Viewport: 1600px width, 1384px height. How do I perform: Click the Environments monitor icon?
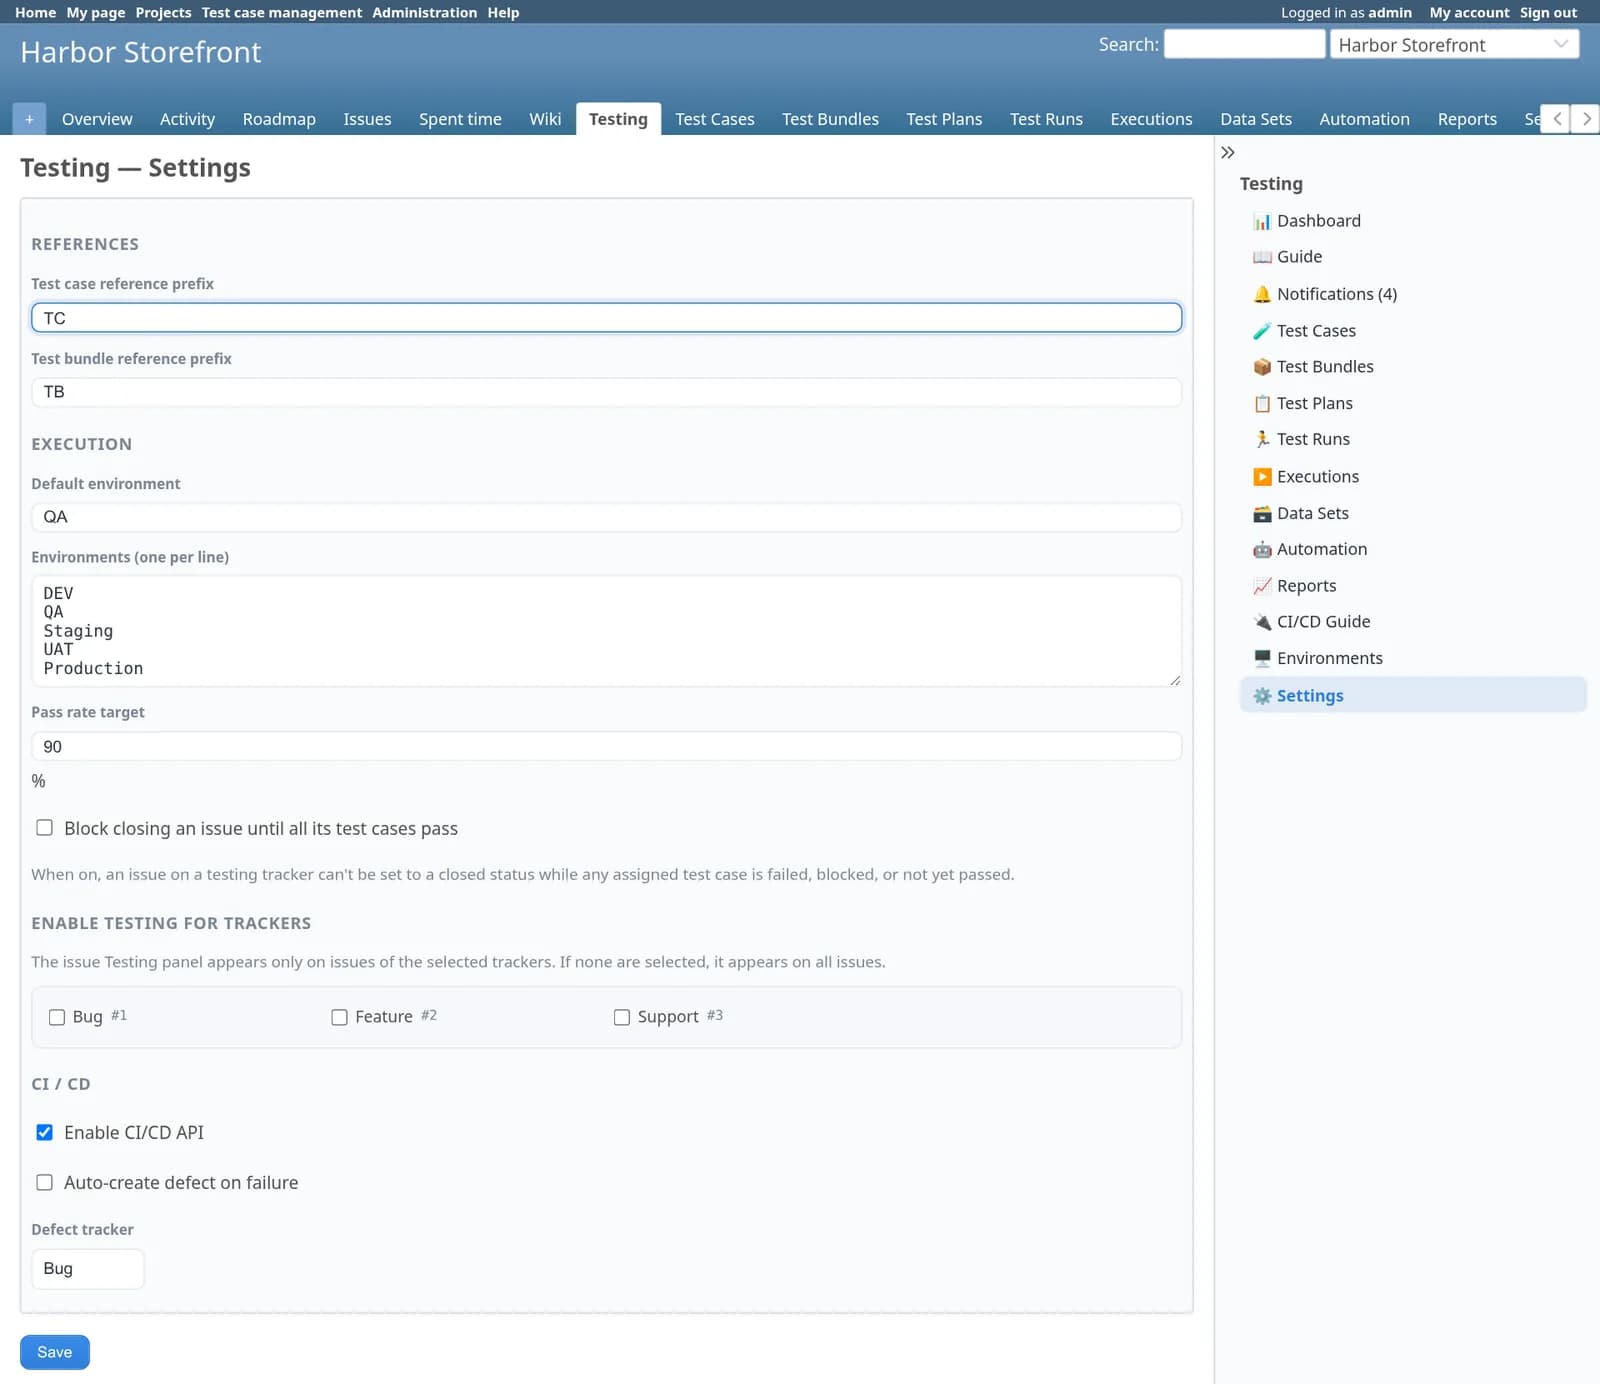[1262, 658]
